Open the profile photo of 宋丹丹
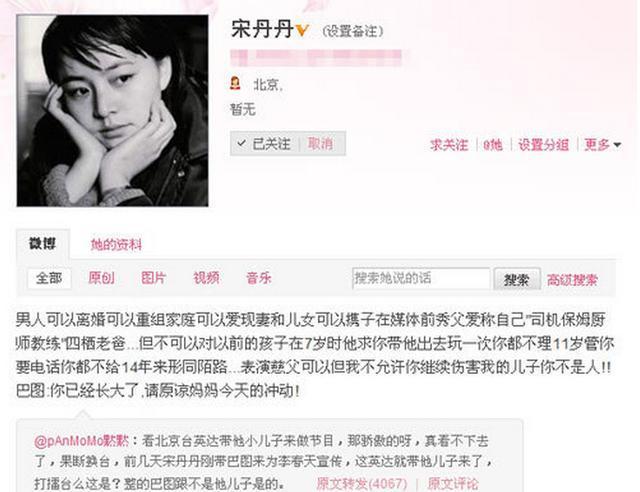 112,110
